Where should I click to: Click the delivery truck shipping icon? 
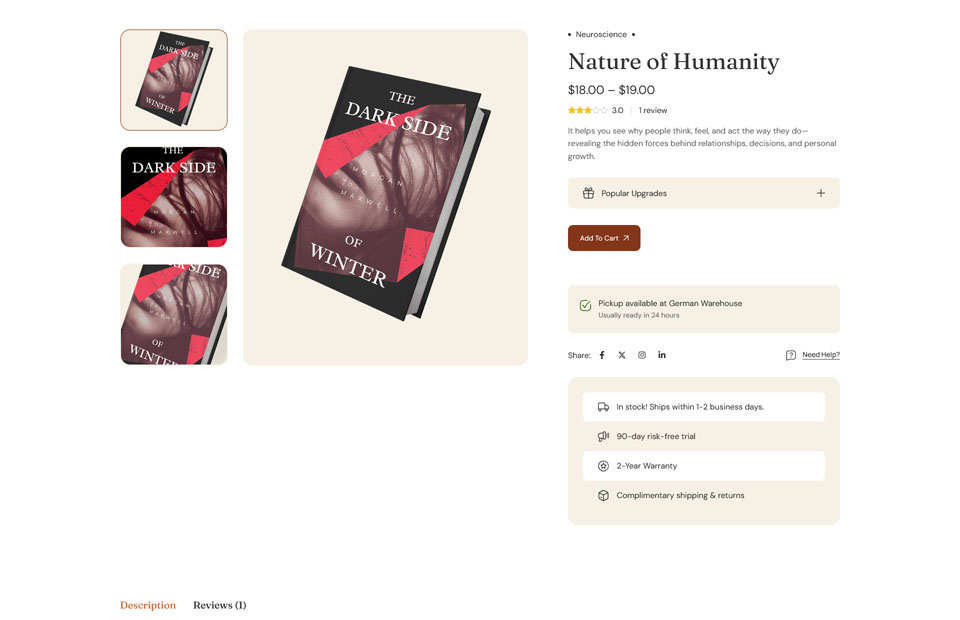603,407
